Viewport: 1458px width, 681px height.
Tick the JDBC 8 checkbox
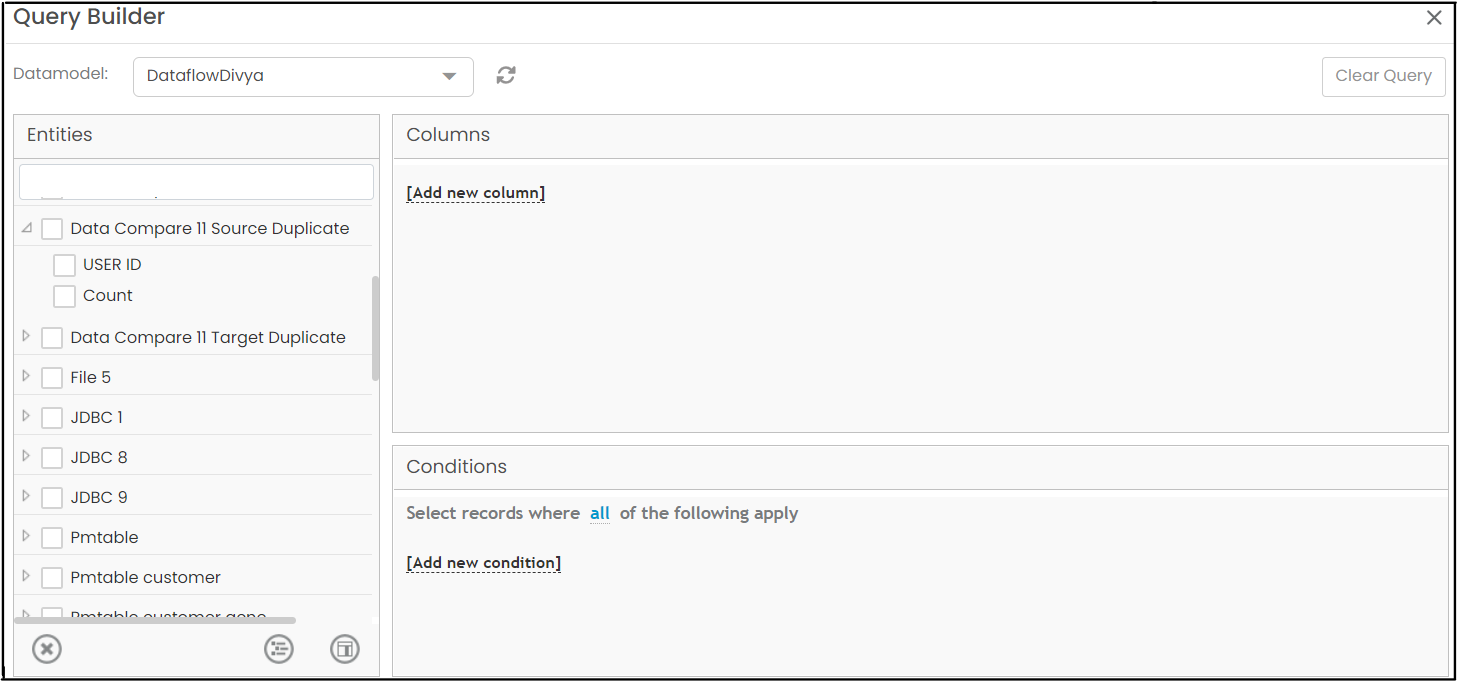coord(52,458)
